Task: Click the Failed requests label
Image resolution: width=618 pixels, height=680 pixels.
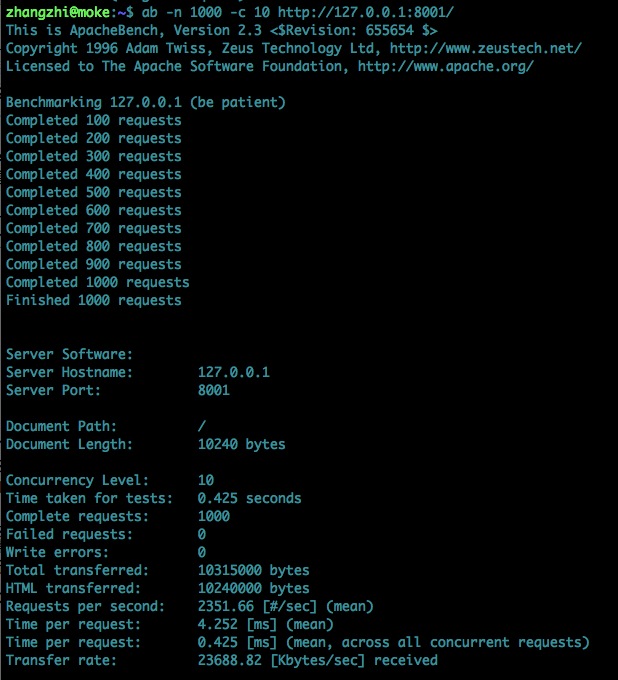Action: coord(69,534)
